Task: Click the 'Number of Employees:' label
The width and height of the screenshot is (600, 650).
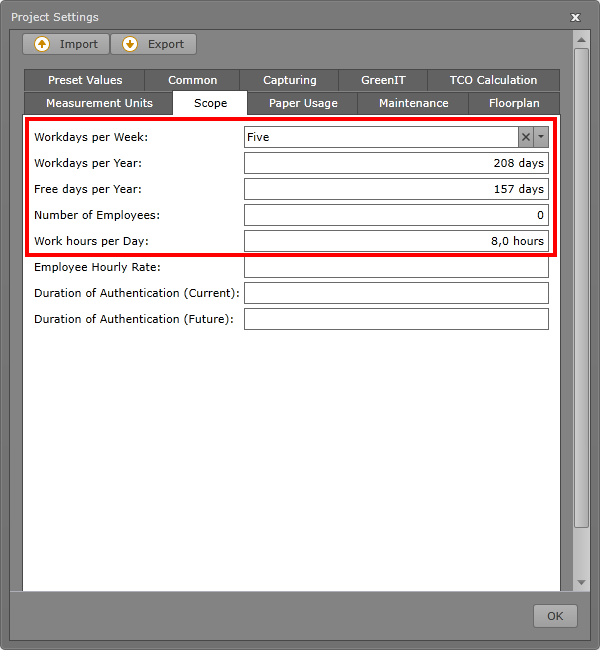Action: coord(97,215)
